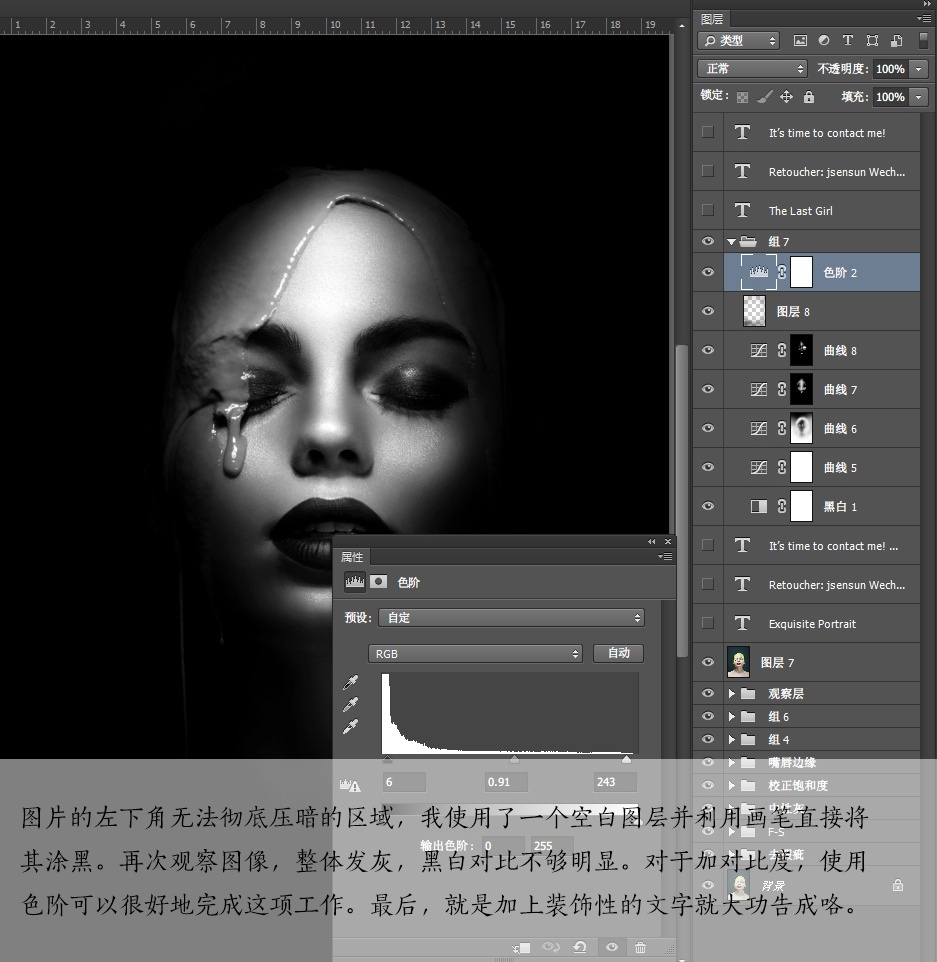Delete adjustment layer trash icon

tap(640, 948)
